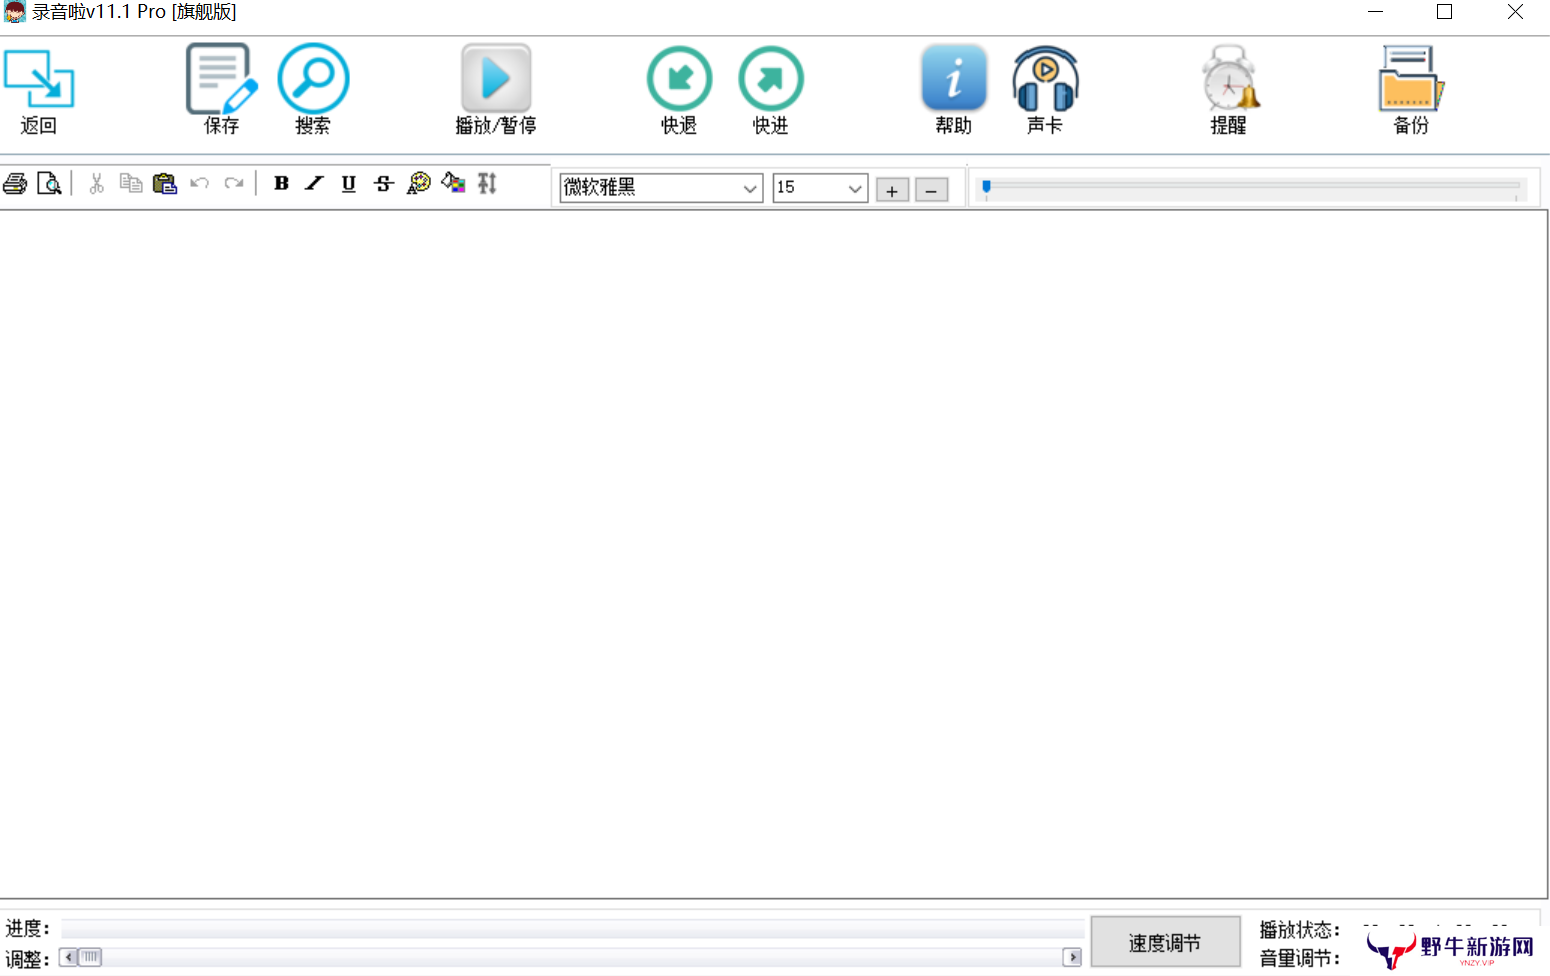Increase font size with plus button

(x=892, y=190)
